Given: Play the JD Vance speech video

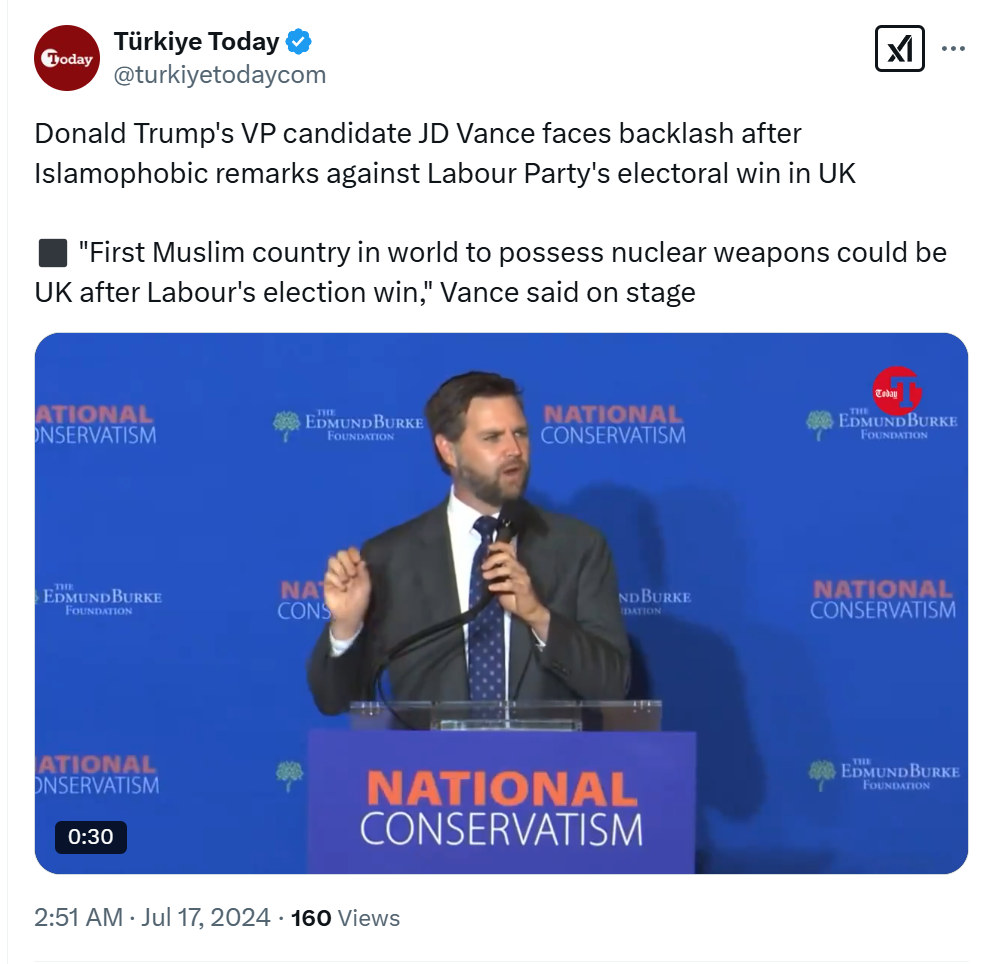Looking at the screenshot, I should [501, 603].
